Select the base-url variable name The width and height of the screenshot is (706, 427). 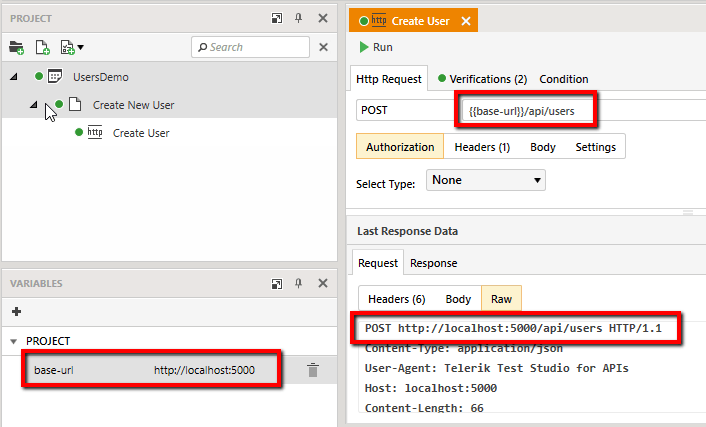coord(54,370)
